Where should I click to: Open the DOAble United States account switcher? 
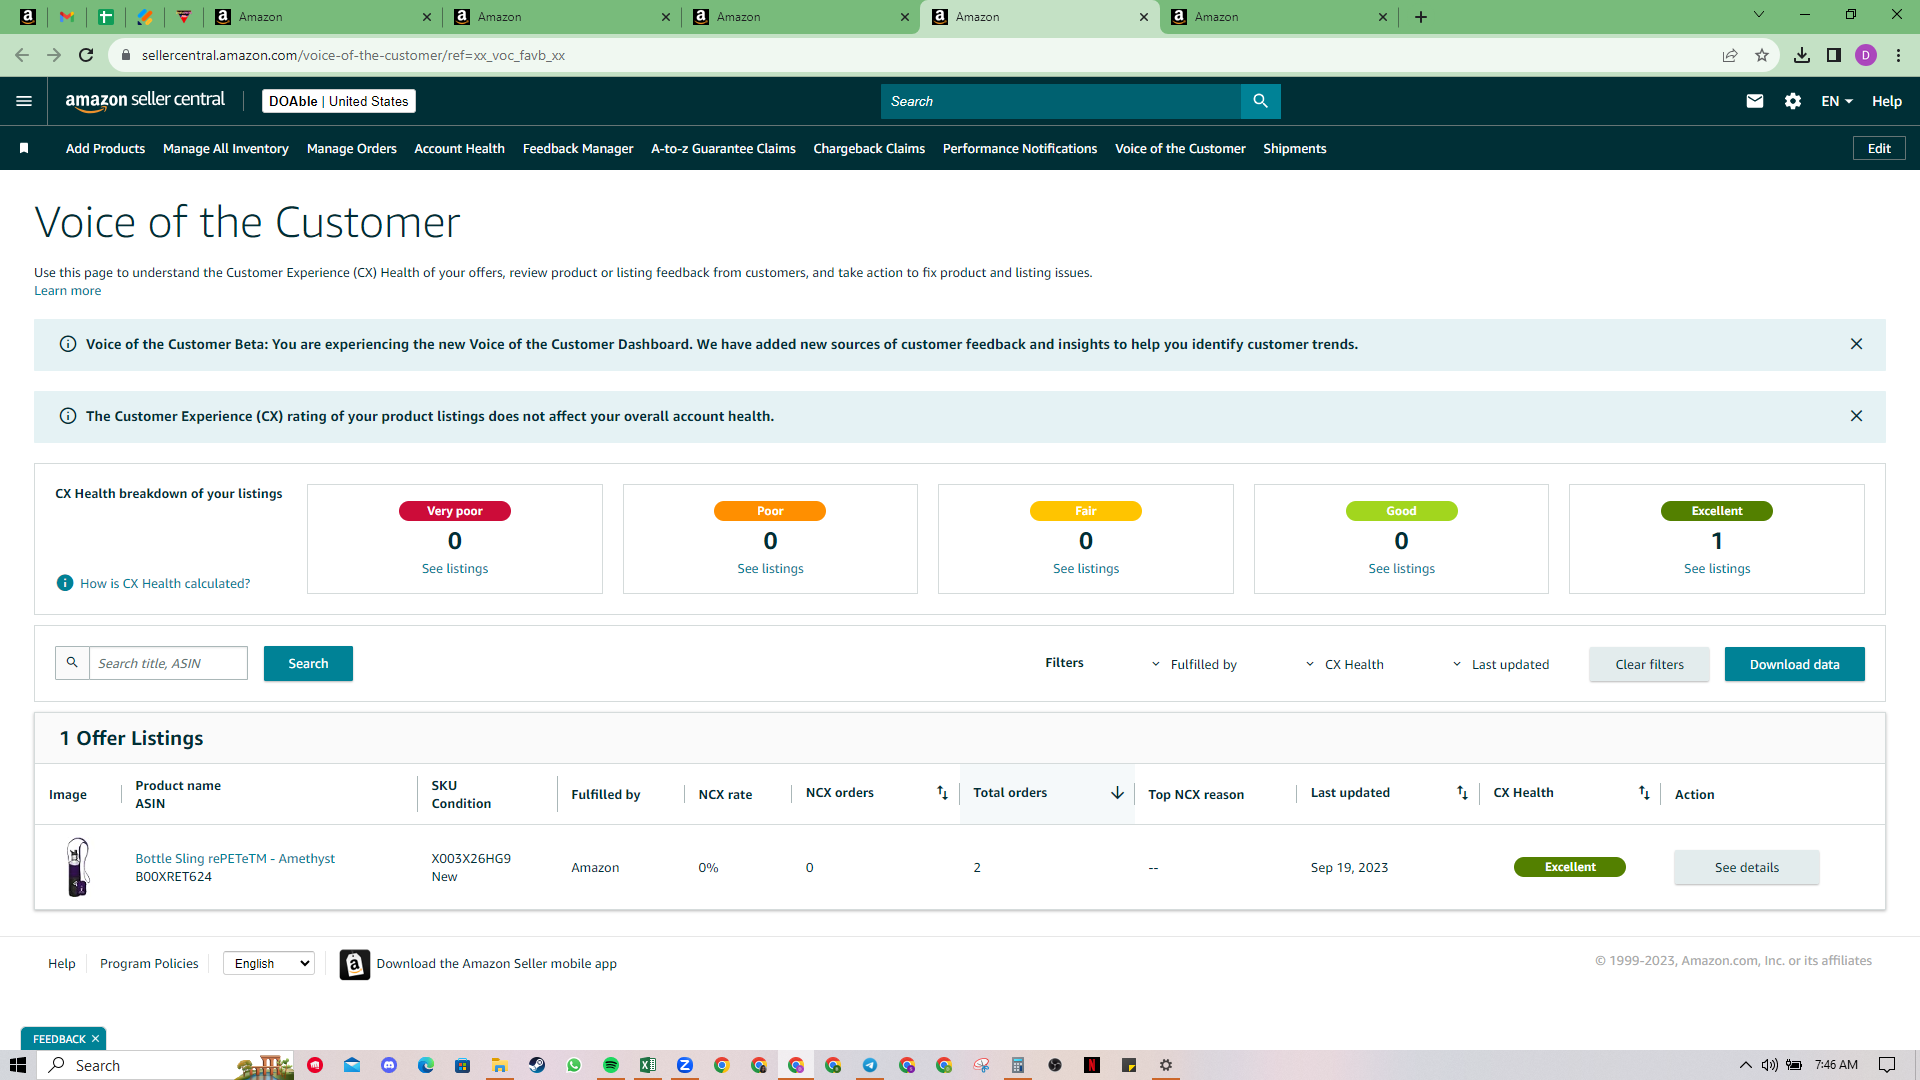pos(339,101)
